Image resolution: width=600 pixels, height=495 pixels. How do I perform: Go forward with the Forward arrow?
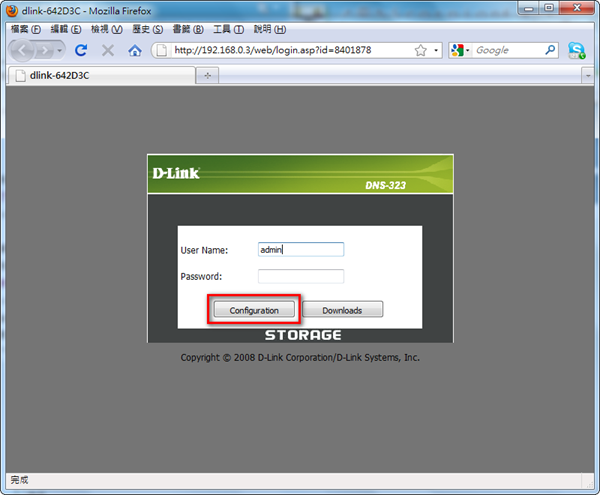tap(45, 50)
